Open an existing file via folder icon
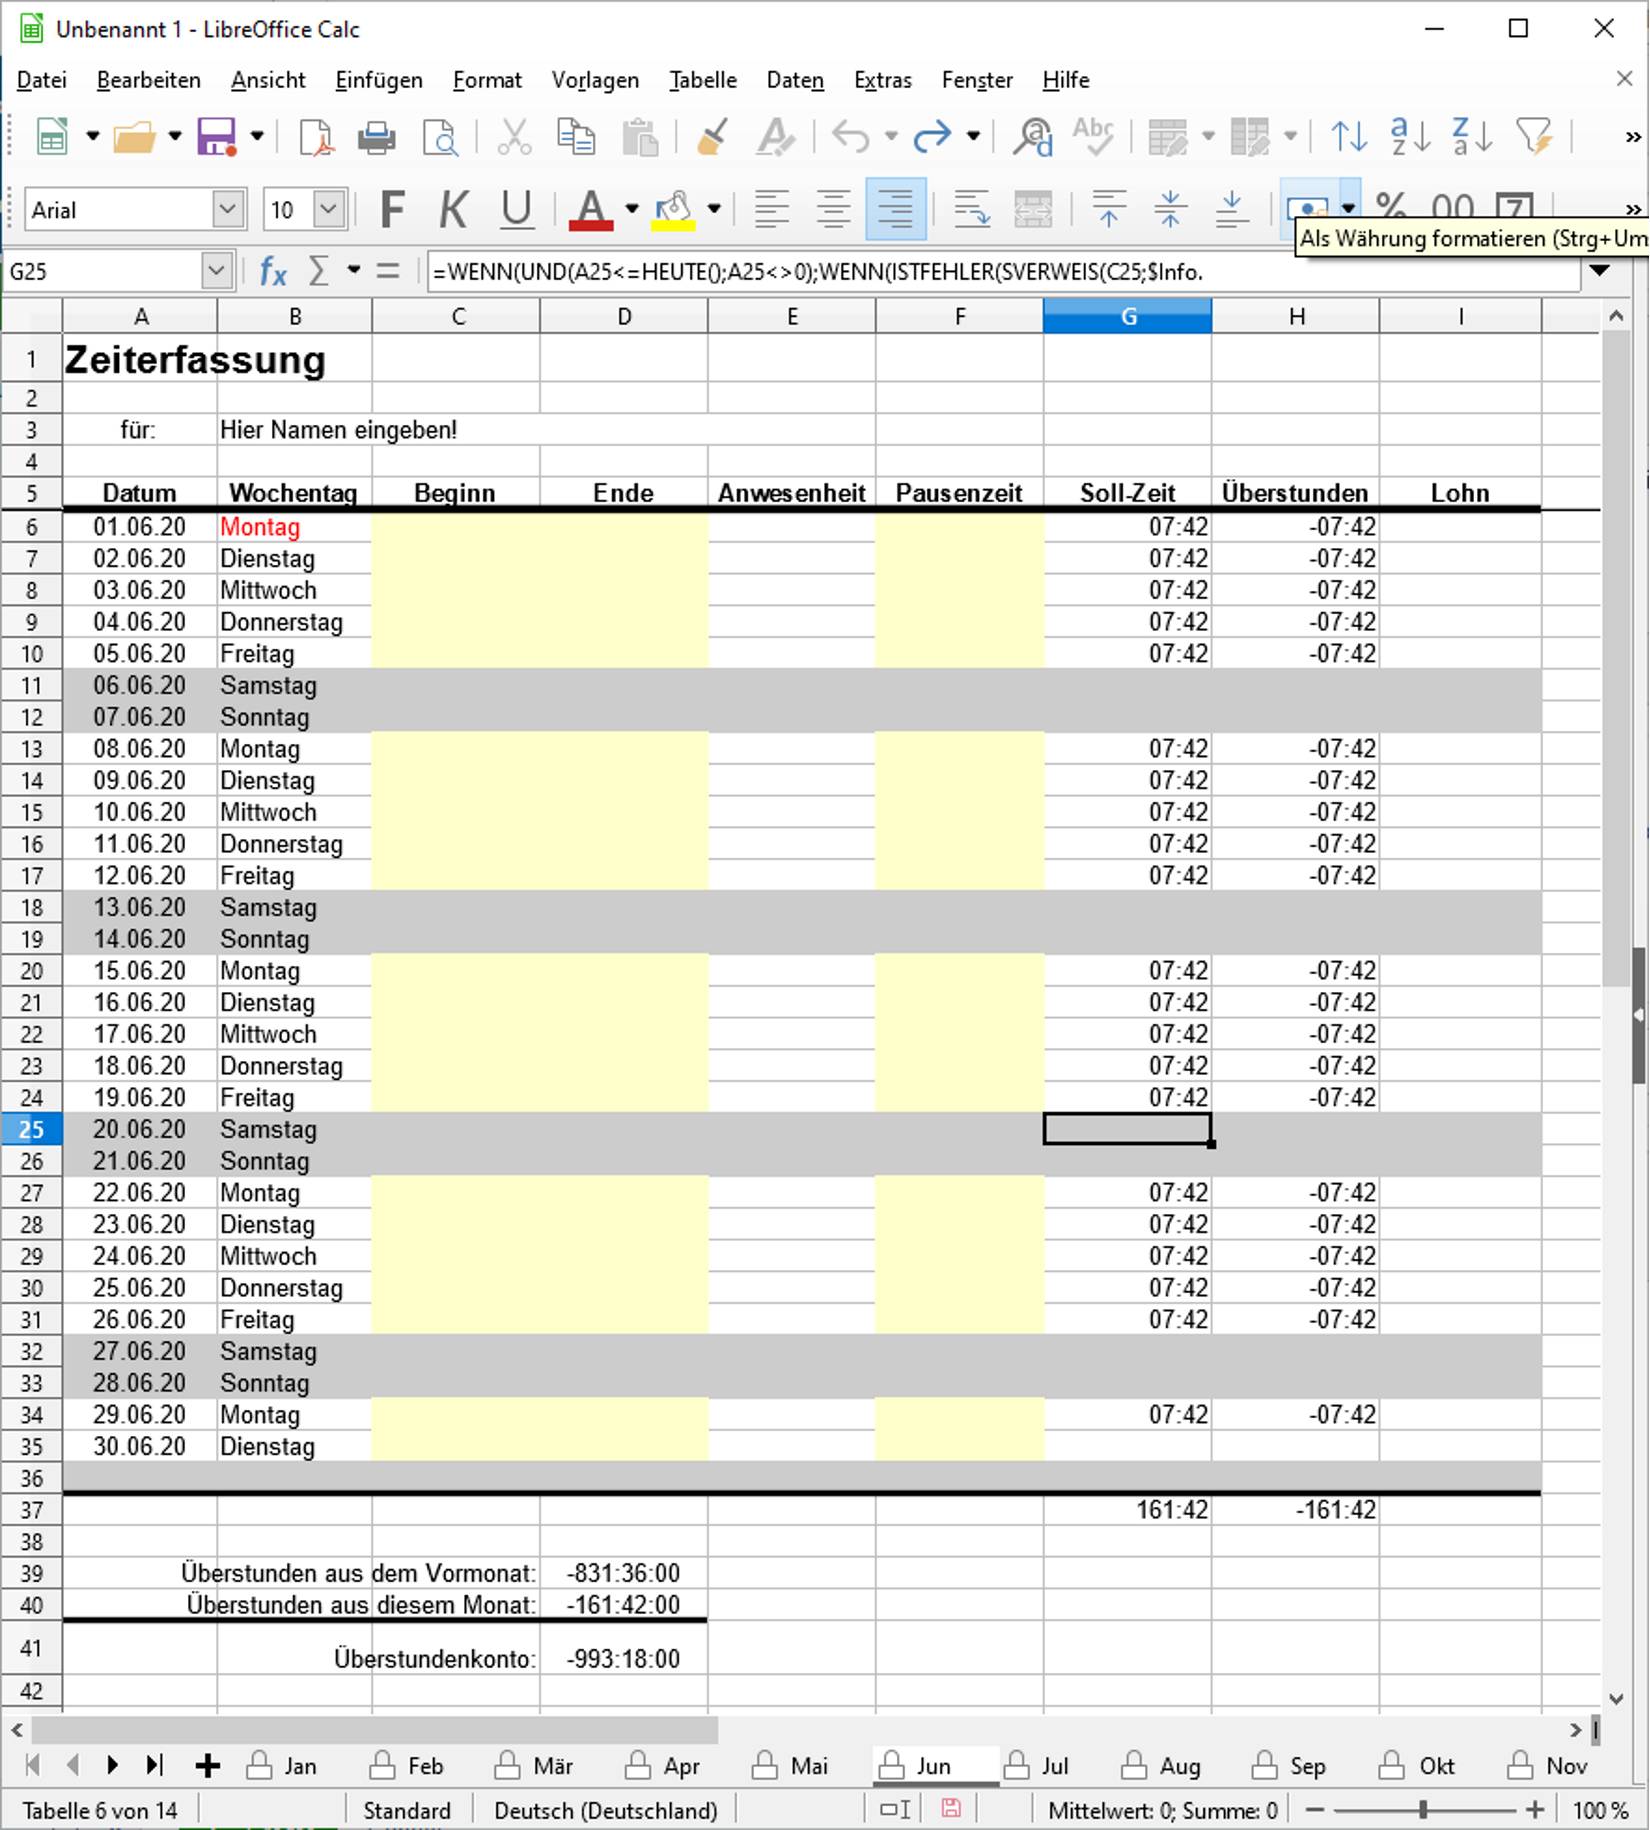Viewport: 1650px width, 1830px height. 134,136
